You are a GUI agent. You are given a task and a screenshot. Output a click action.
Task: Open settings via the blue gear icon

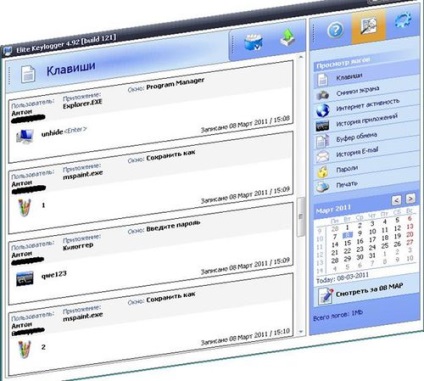(x=403, y=21)
